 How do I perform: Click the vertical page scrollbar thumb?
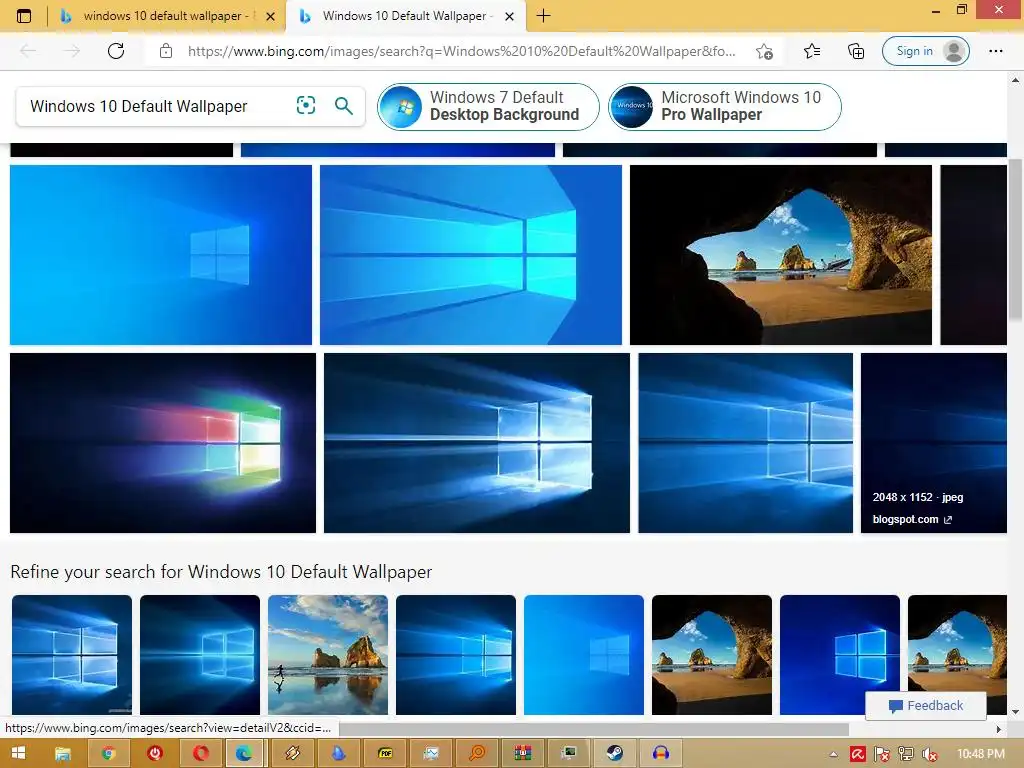(1015, 239)
